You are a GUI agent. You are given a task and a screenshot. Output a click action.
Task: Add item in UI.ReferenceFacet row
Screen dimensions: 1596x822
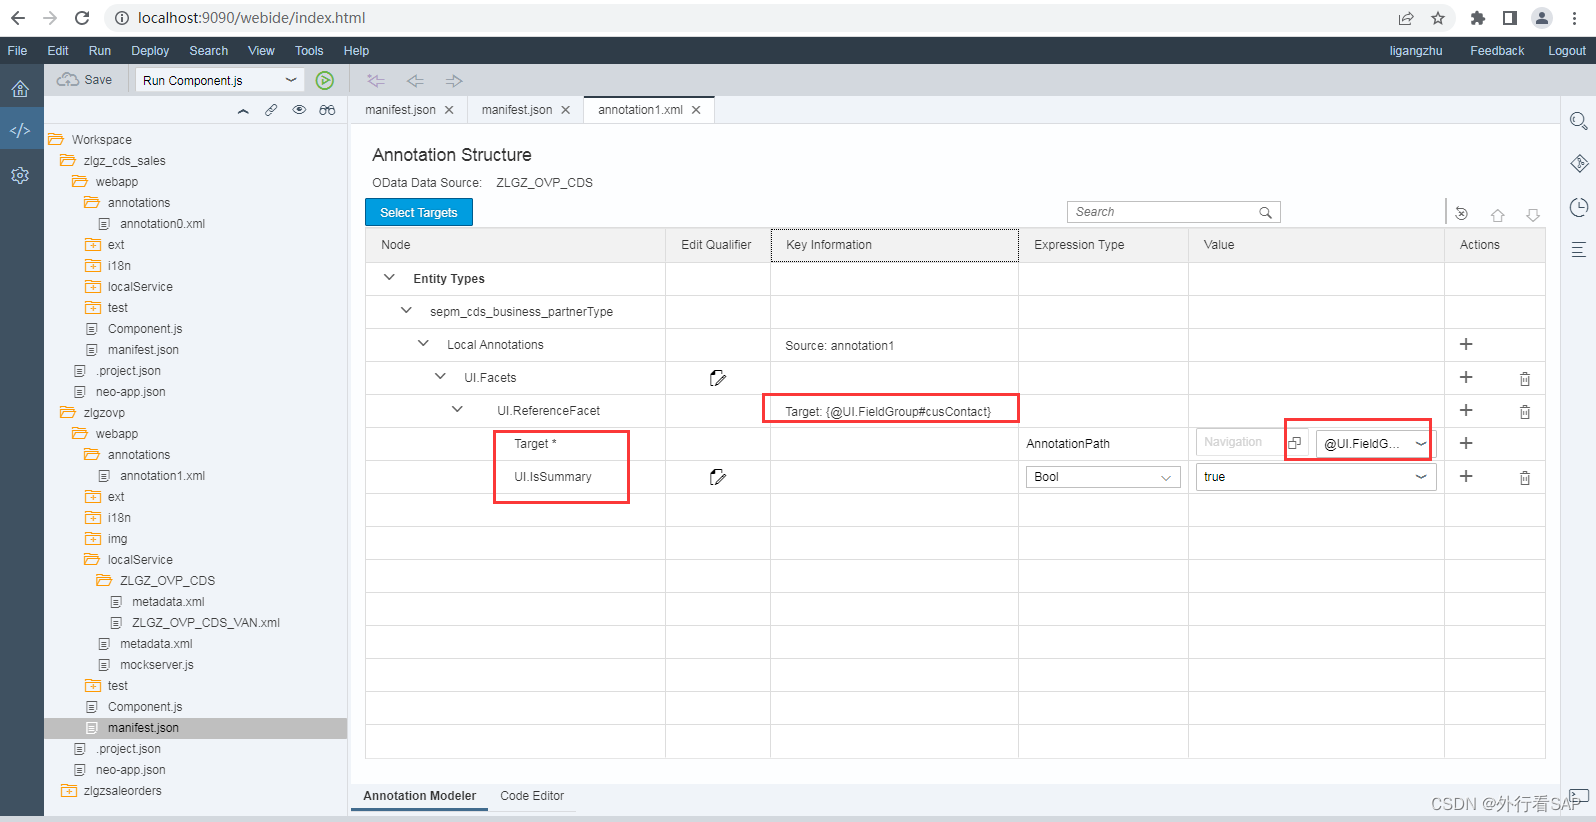[x=1466, y=410]
